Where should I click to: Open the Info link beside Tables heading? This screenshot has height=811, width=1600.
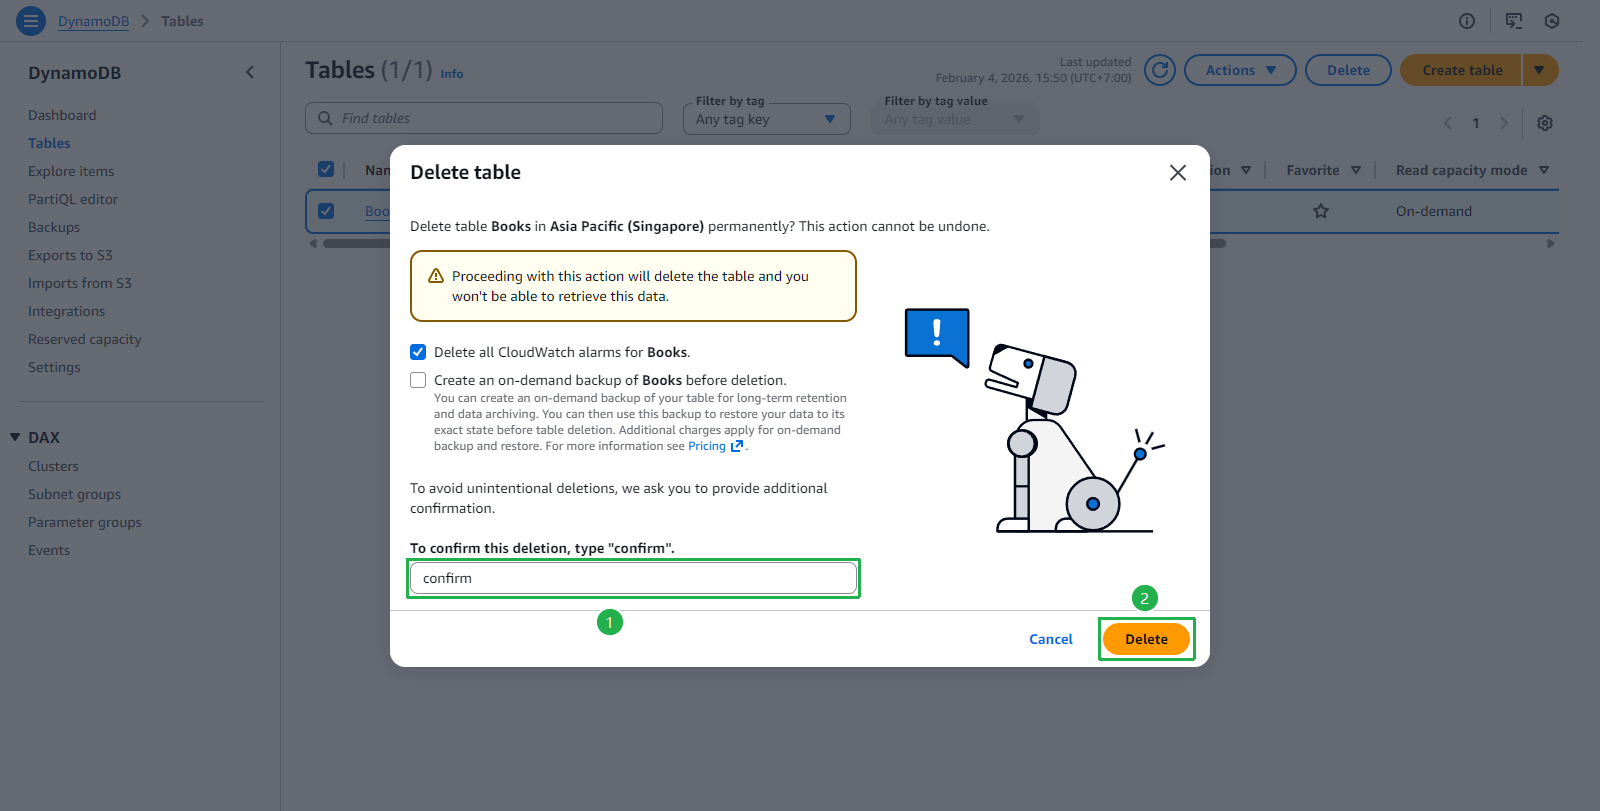coord(452,74)
